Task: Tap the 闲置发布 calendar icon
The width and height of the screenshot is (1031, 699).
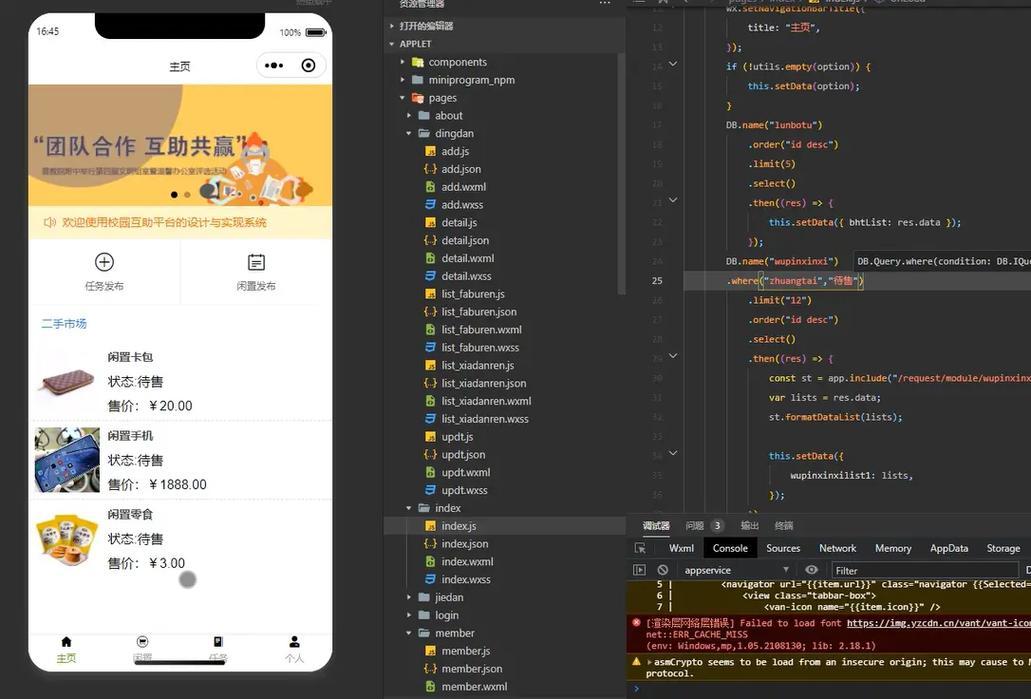Action: pyautogui.click(x=256, y=262)
